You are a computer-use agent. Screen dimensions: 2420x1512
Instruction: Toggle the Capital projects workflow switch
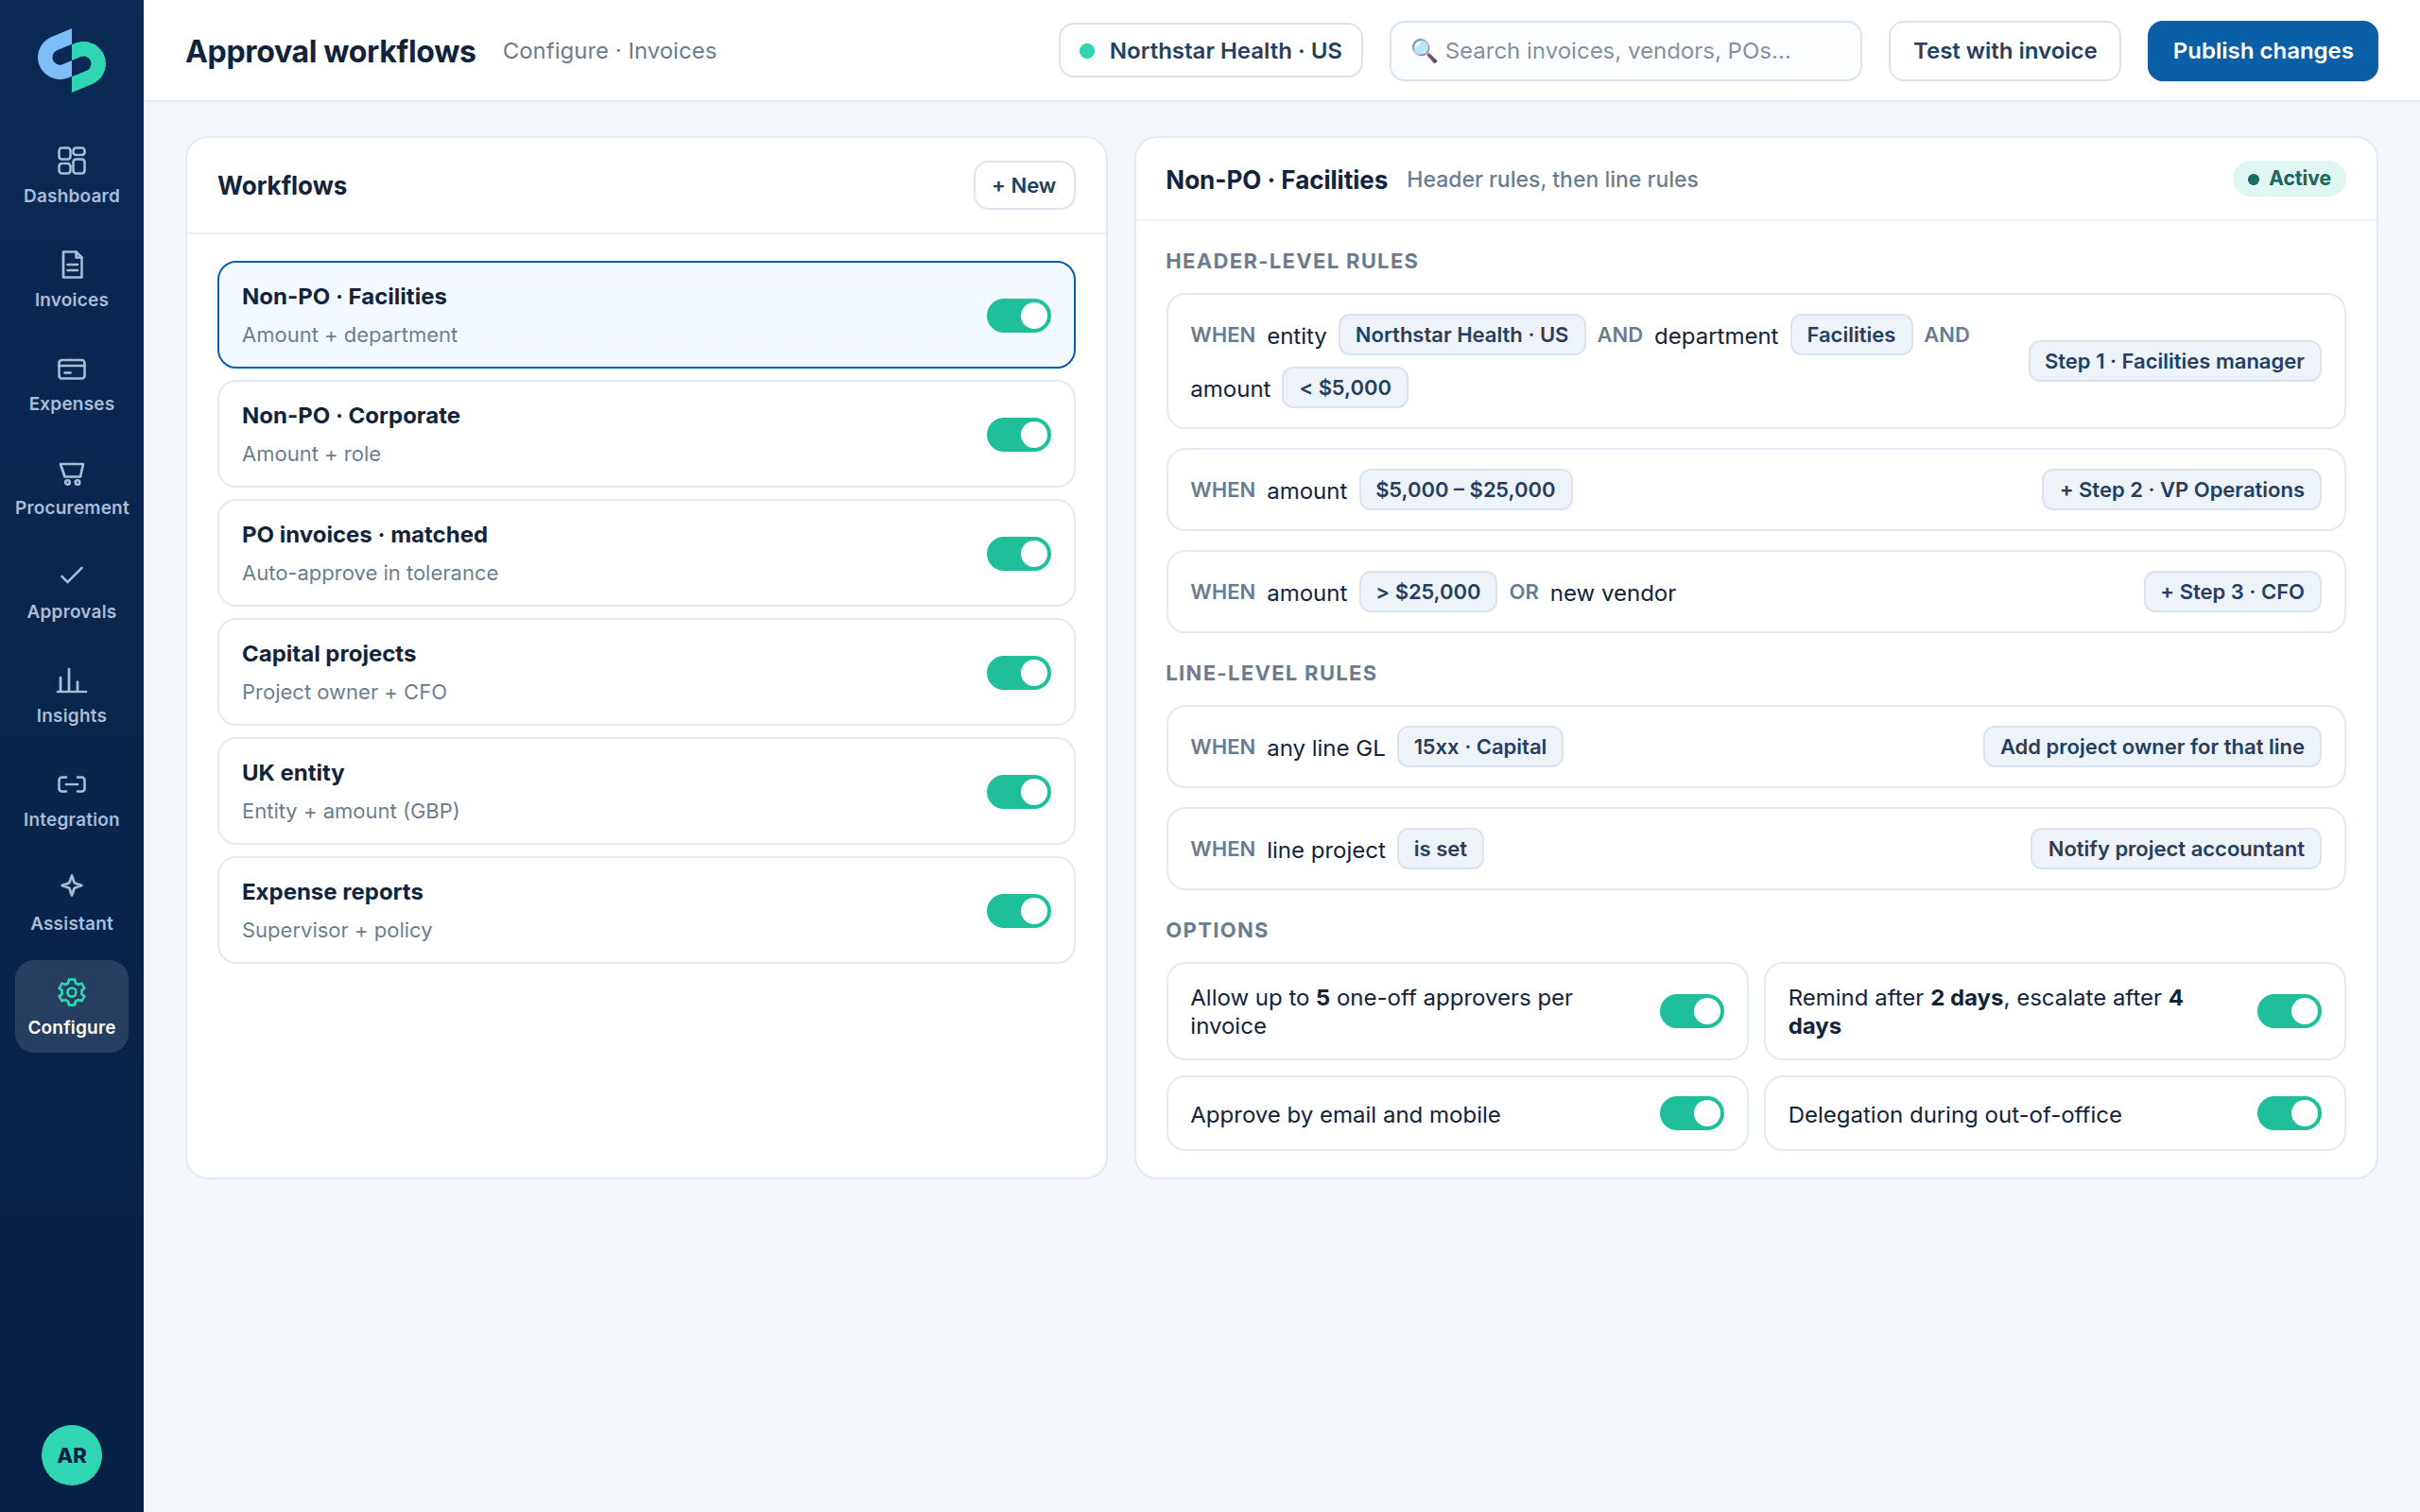pos(1018,673)
